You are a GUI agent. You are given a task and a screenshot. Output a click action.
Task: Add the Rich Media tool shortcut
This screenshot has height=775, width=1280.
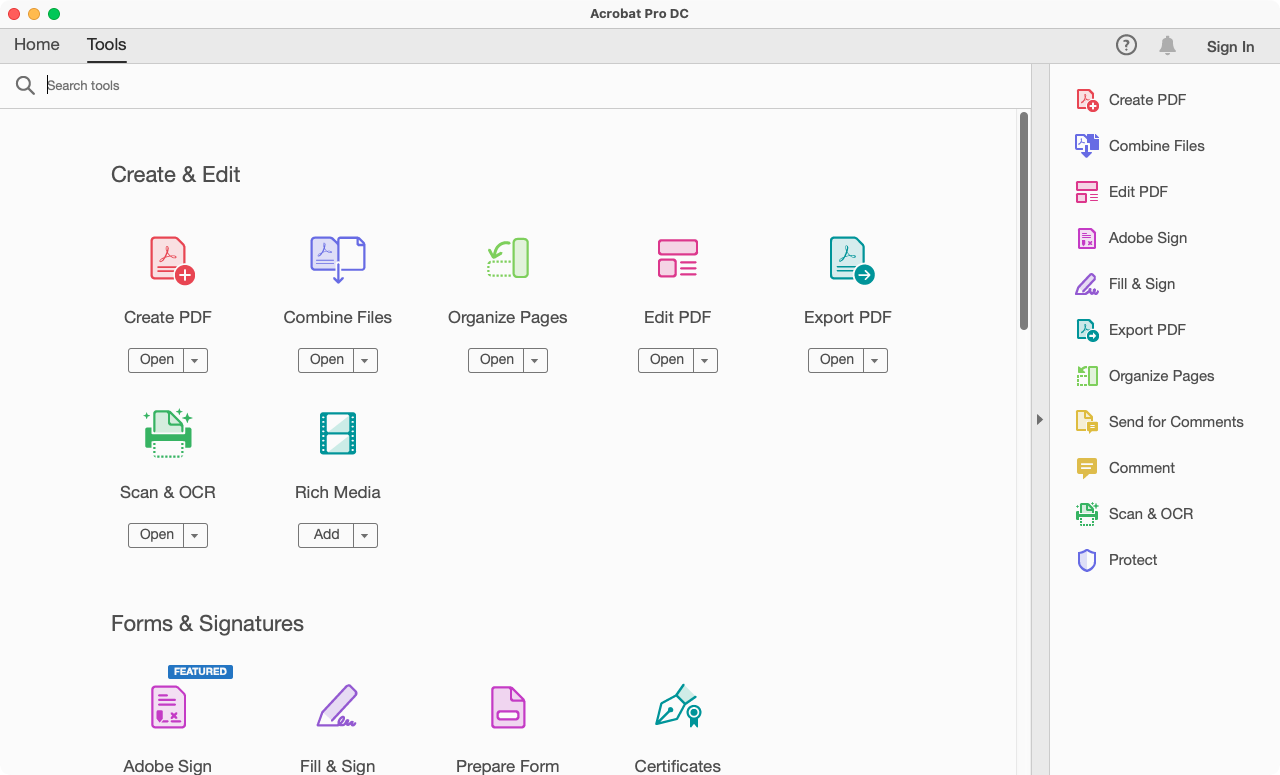(326, 535)
